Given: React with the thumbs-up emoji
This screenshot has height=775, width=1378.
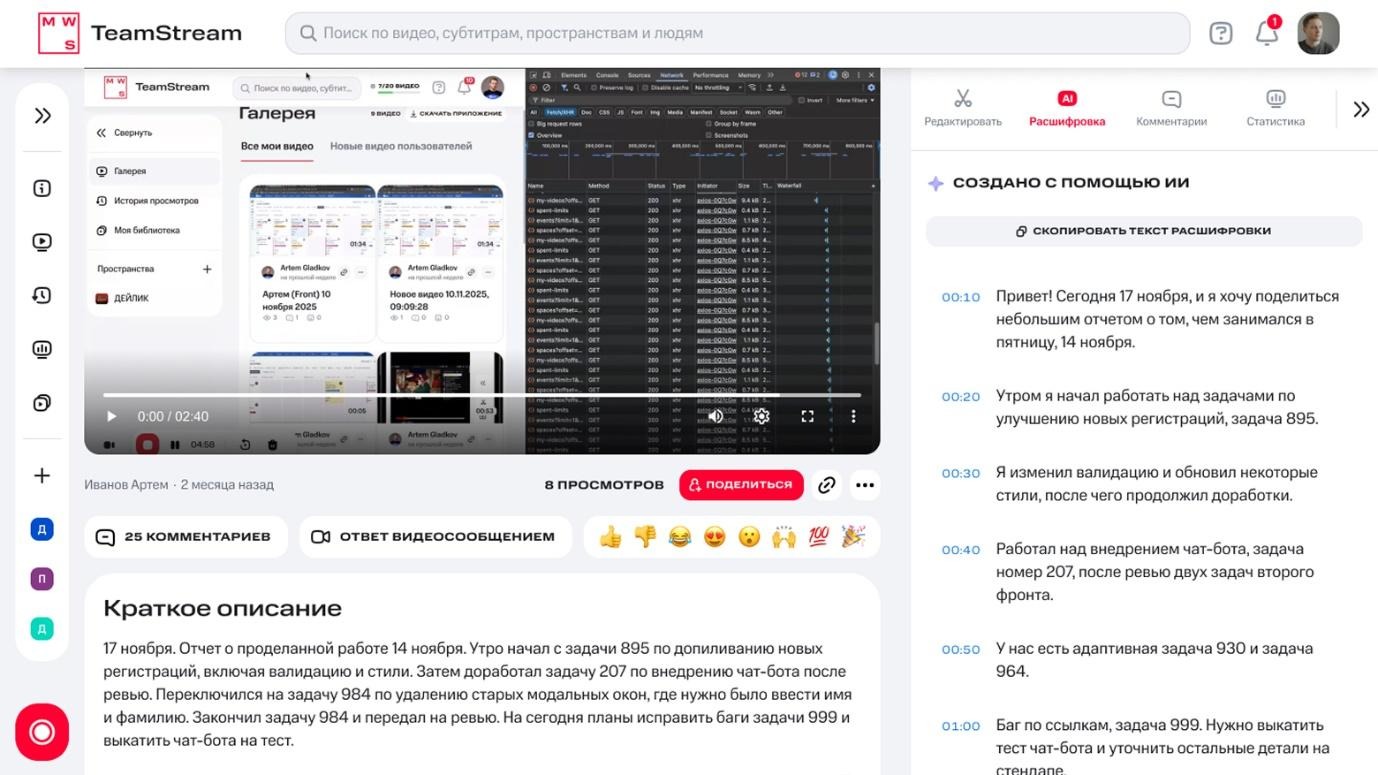Looking at the screenshot, I should pos(611,536).
